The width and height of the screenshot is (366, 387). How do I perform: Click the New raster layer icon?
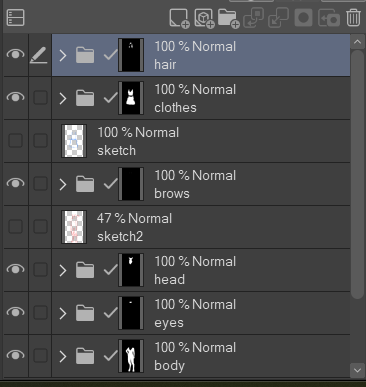(179, 18)
